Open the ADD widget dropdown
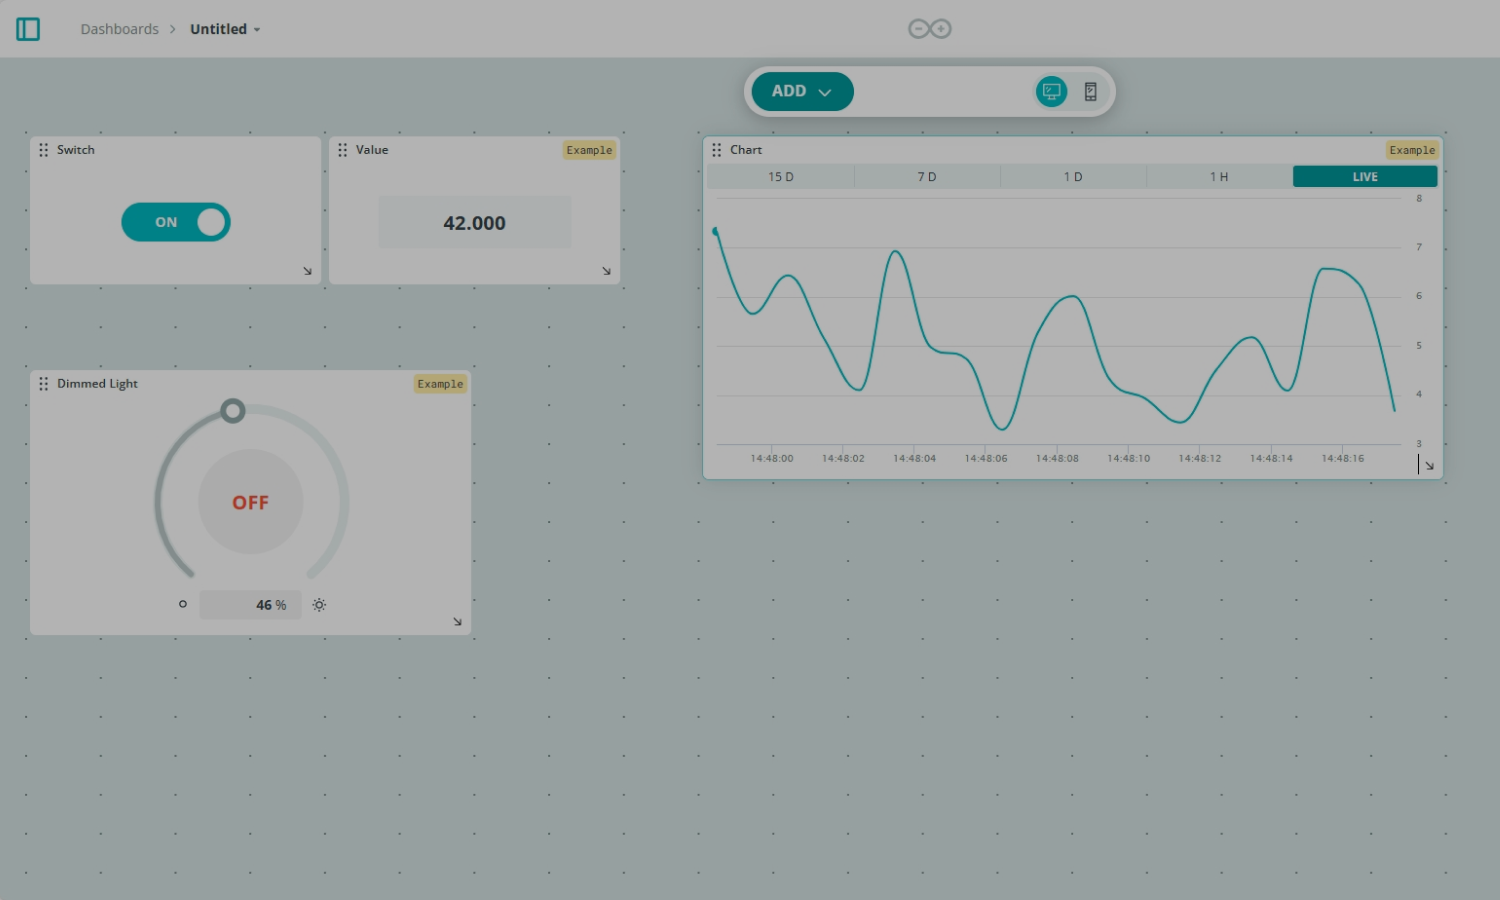 pos(802,92)
